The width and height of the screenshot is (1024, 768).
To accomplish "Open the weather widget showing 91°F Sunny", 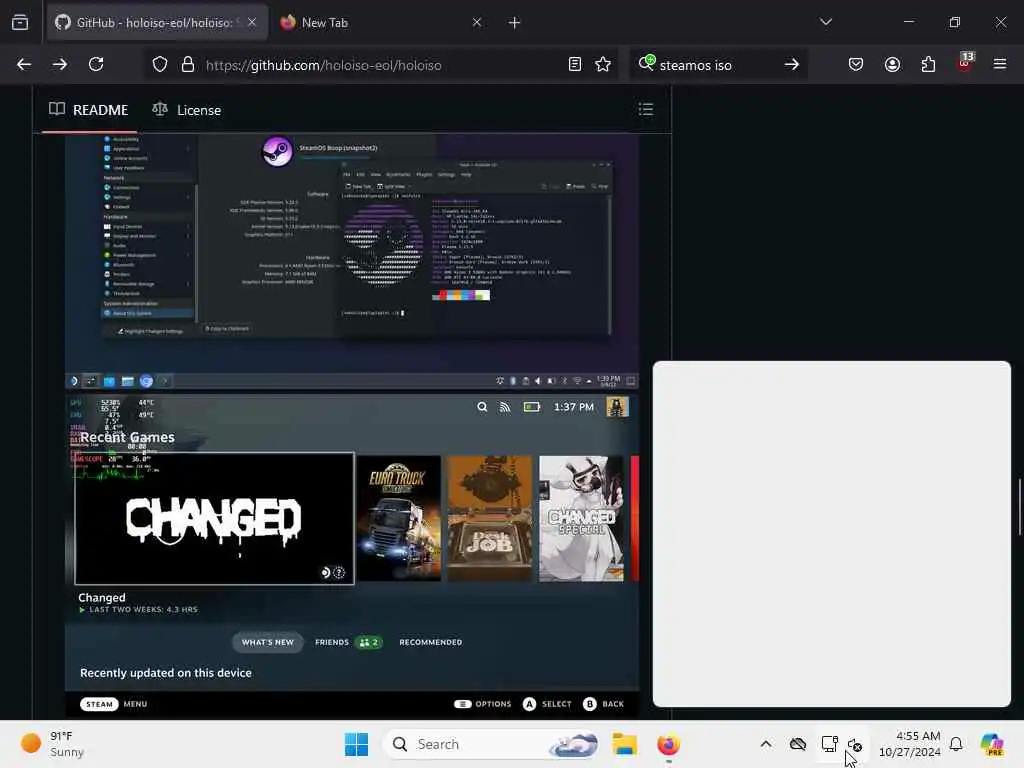I will pos(52,744).
